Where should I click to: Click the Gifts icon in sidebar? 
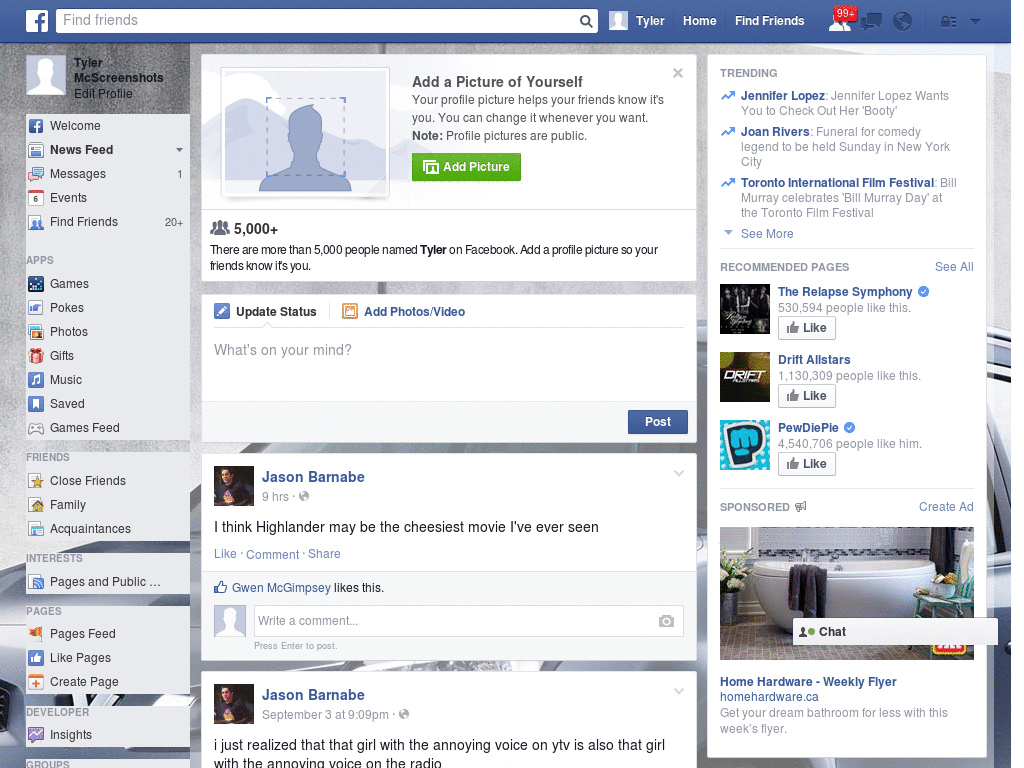pyautogui.click(x=36, y=356)
